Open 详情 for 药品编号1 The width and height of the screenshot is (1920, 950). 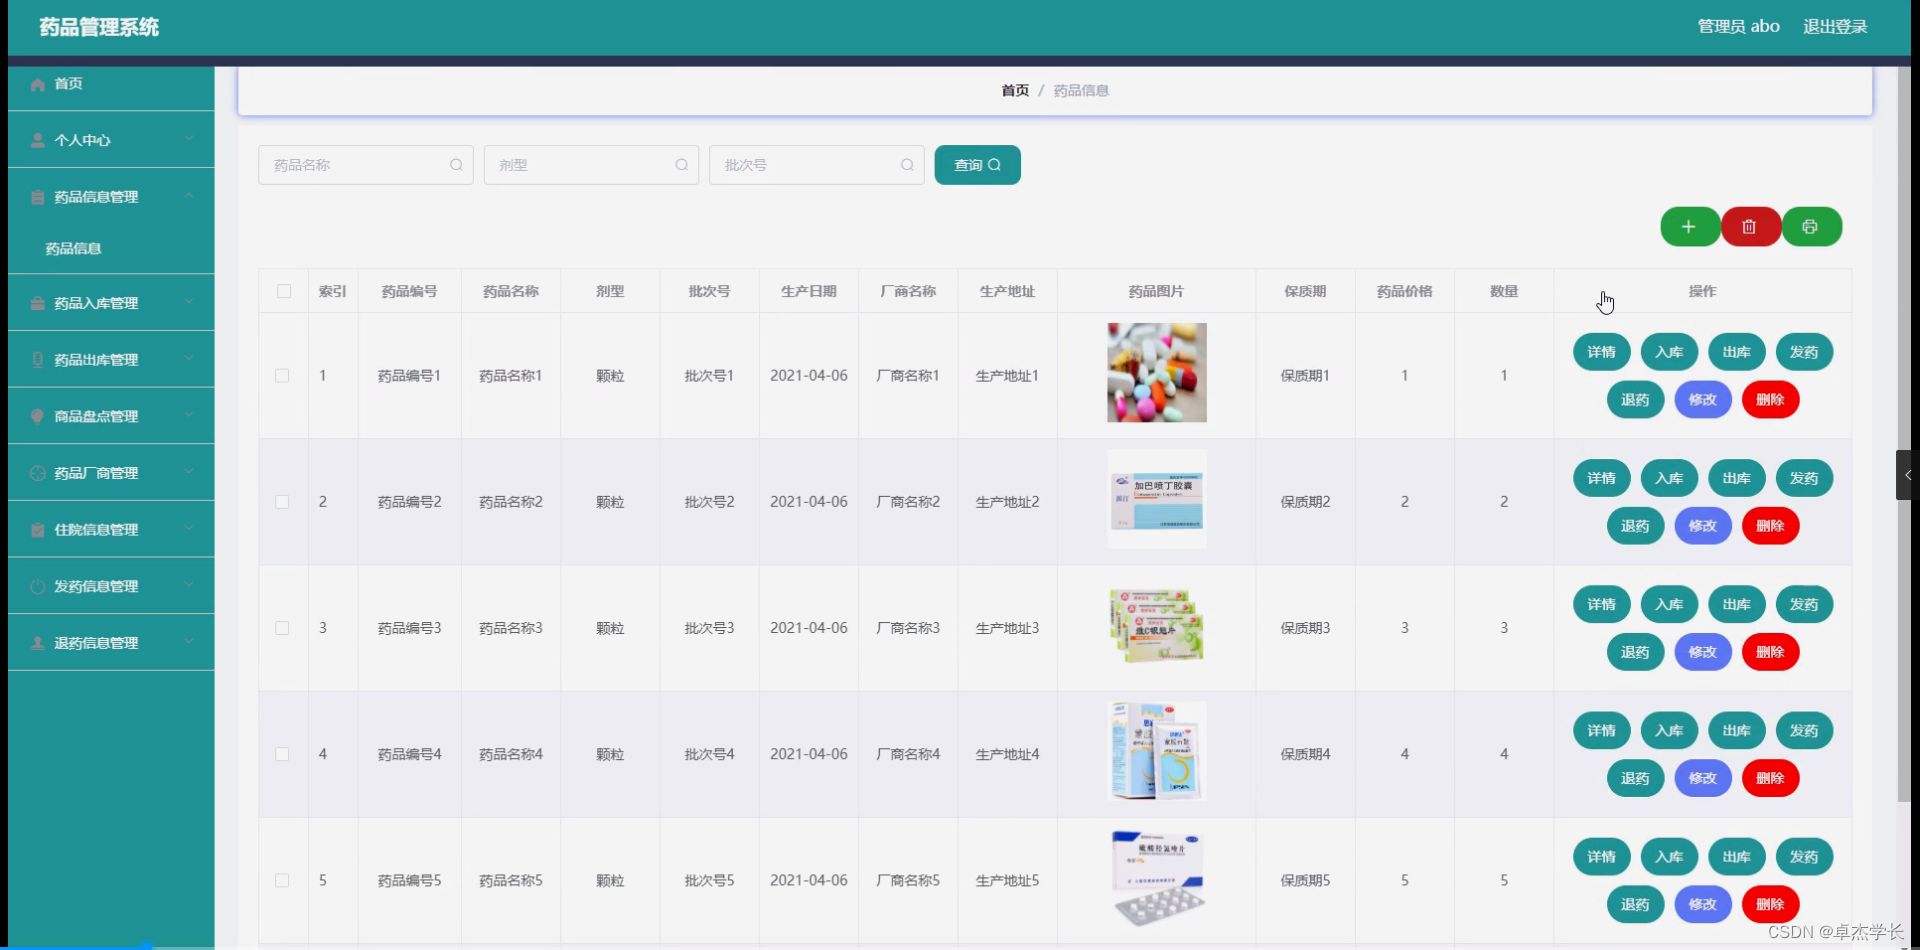click(1601, 351)
